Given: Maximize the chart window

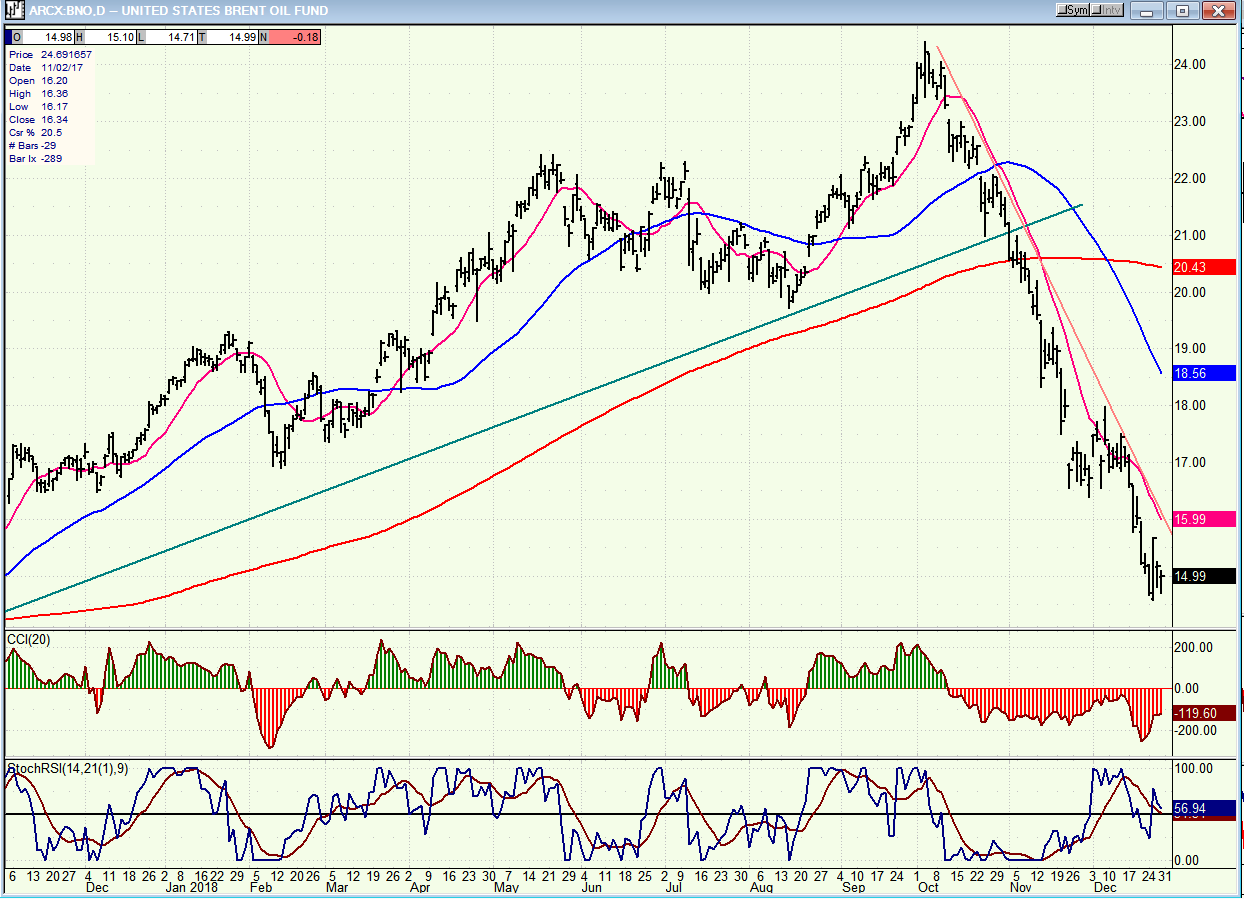Looking at the screenshot, I should point(1182,11).
